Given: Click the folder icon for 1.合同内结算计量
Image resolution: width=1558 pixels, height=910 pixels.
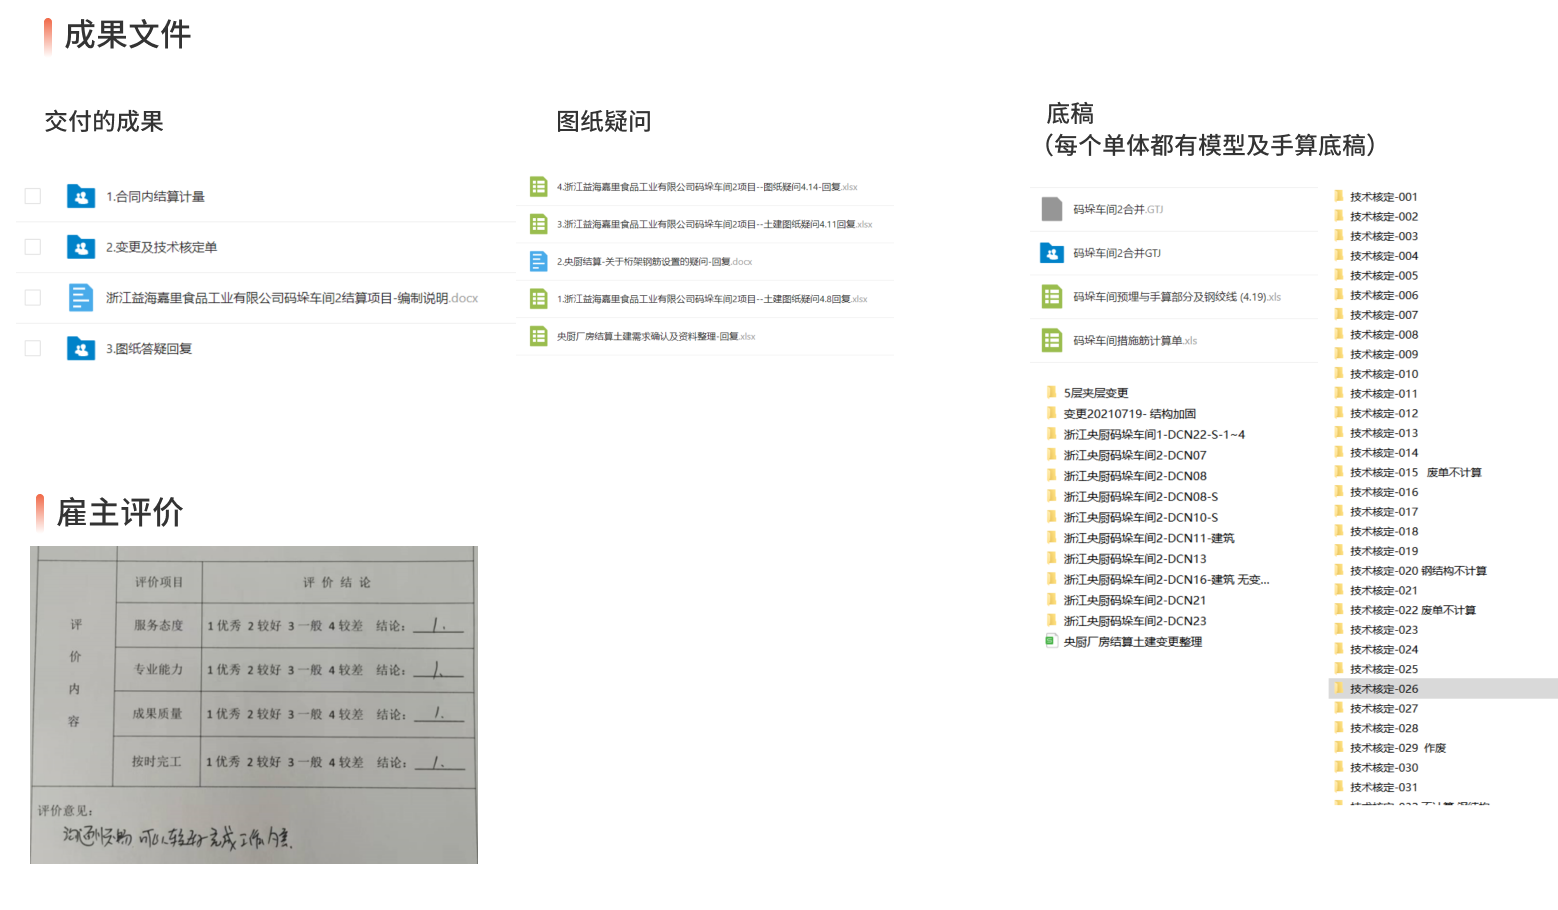Looking at the screenshot, I should click(80, 196).
